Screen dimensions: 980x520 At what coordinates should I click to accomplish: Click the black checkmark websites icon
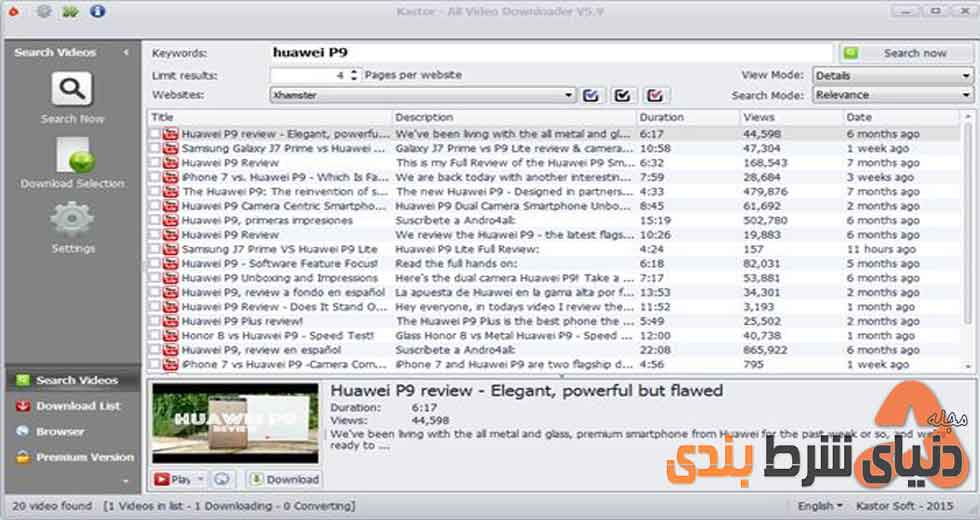[x=622, y=95]
